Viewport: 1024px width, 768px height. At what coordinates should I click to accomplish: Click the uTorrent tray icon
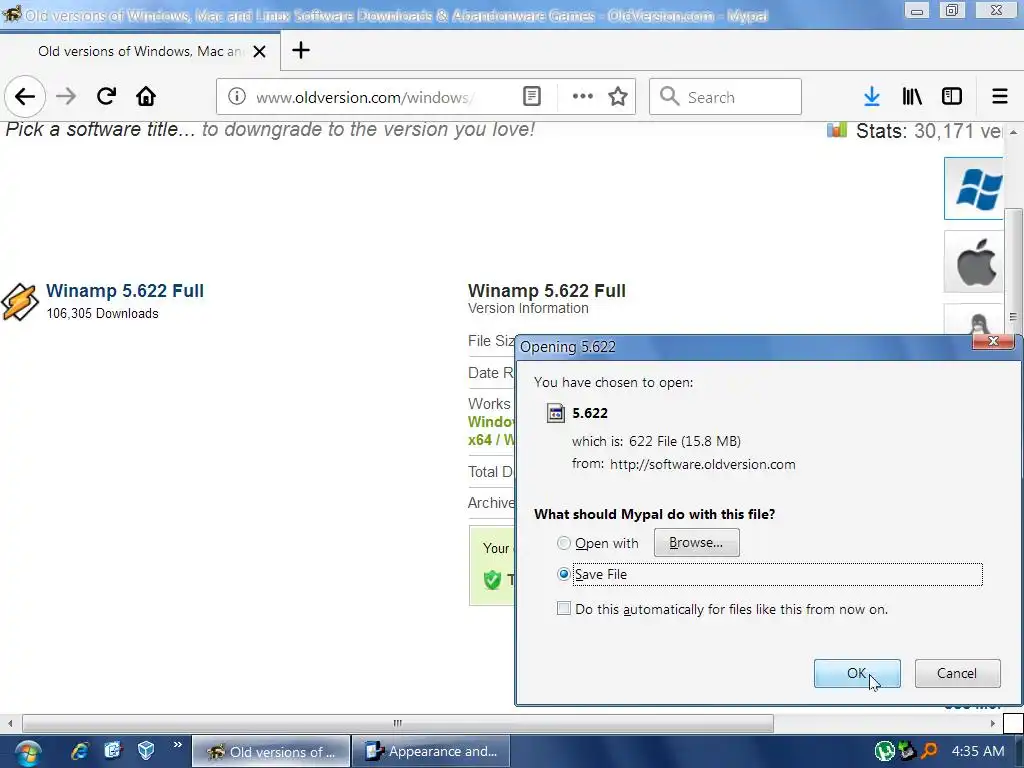[x=884, y=751]
